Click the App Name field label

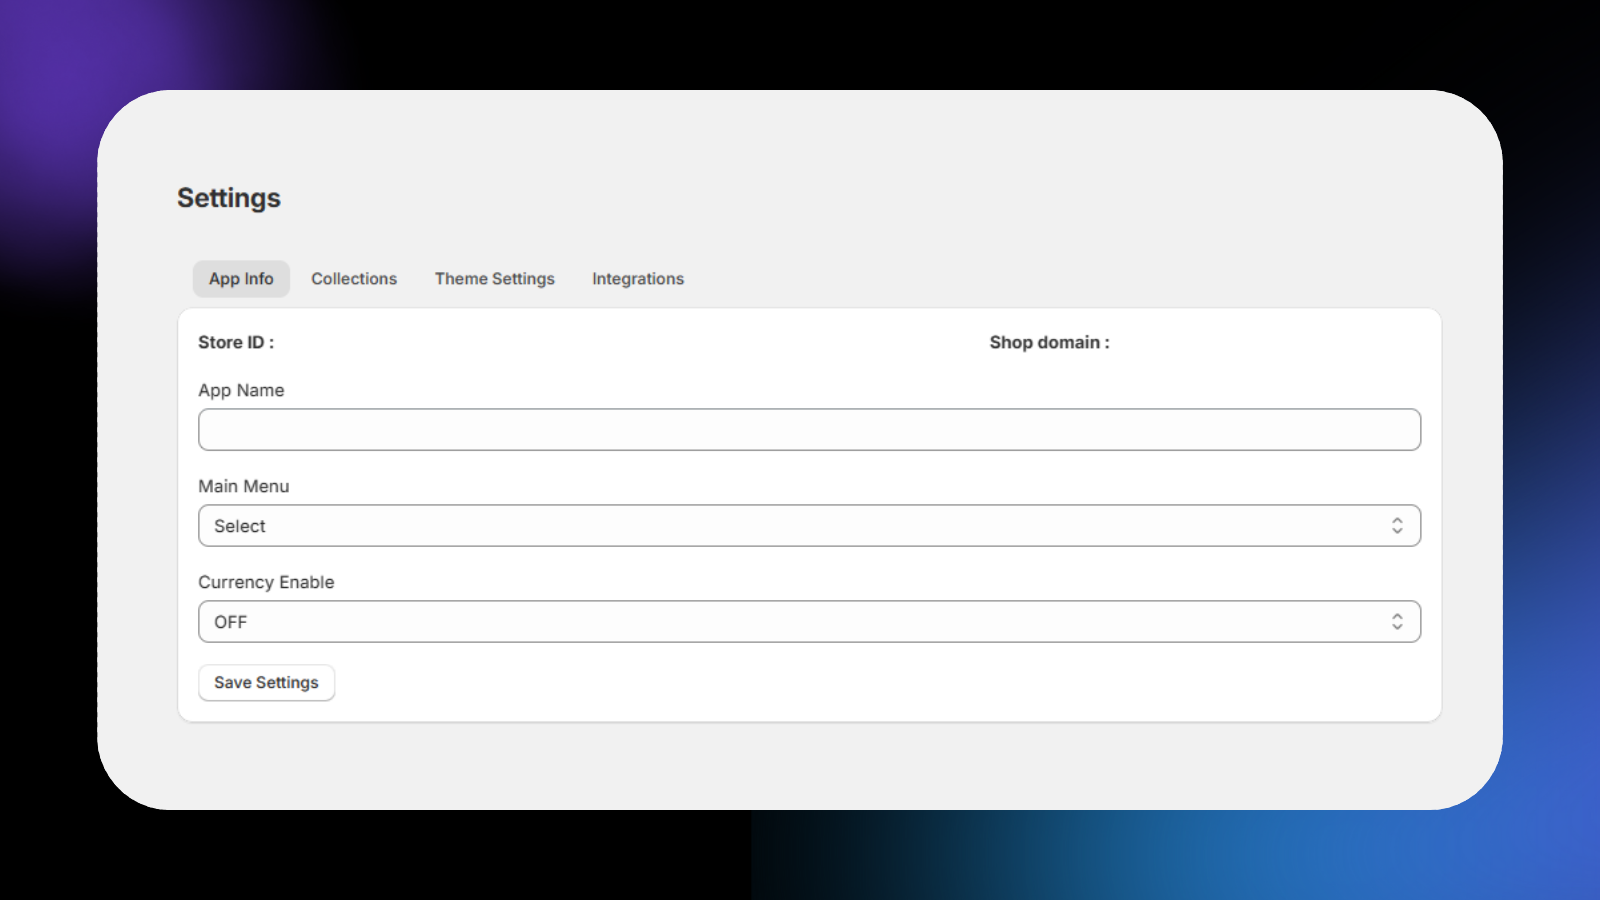coord(241,390)
